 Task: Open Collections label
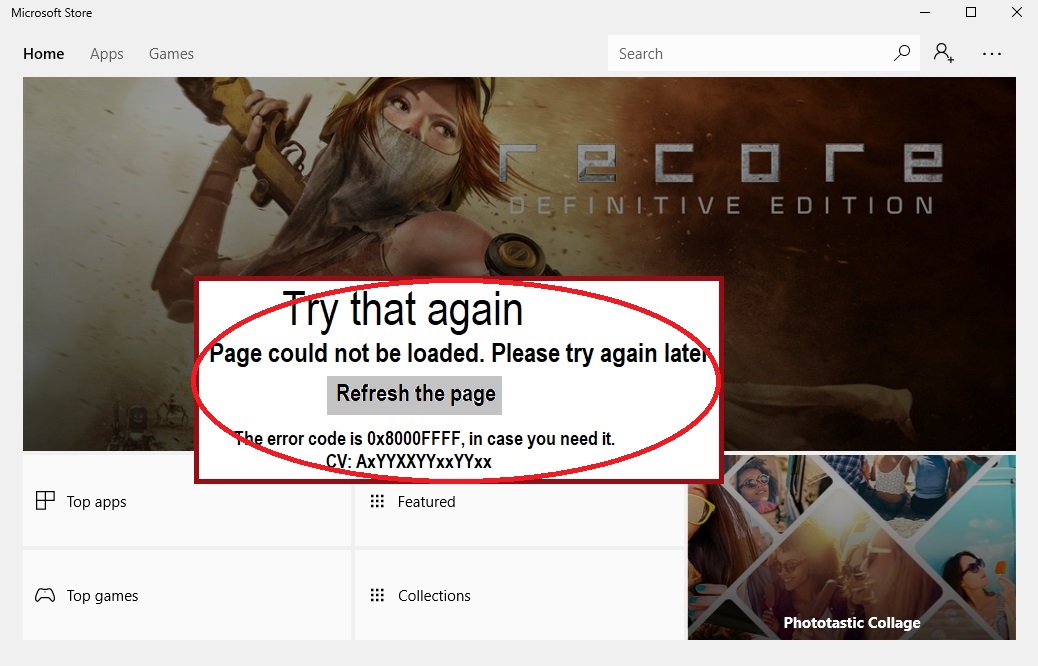click(x=434, y=596)
